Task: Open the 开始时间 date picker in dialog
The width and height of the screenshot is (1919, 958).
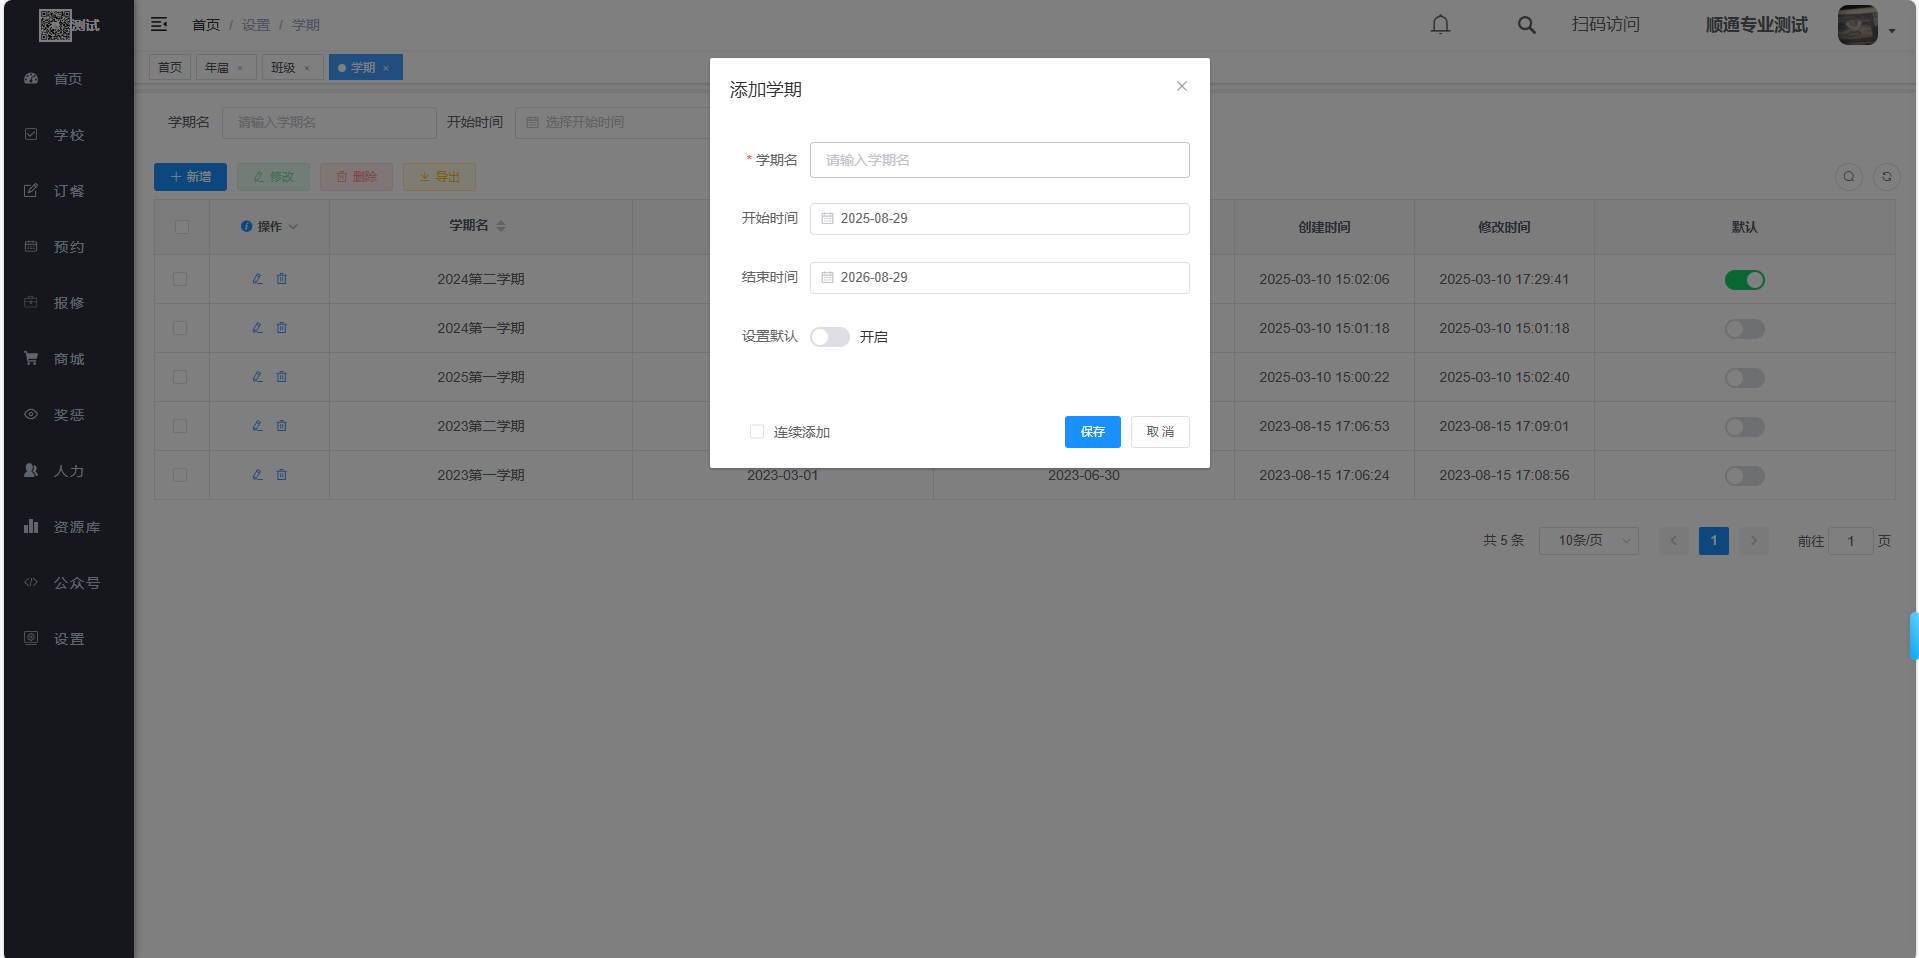Action: click(1000, 219)
